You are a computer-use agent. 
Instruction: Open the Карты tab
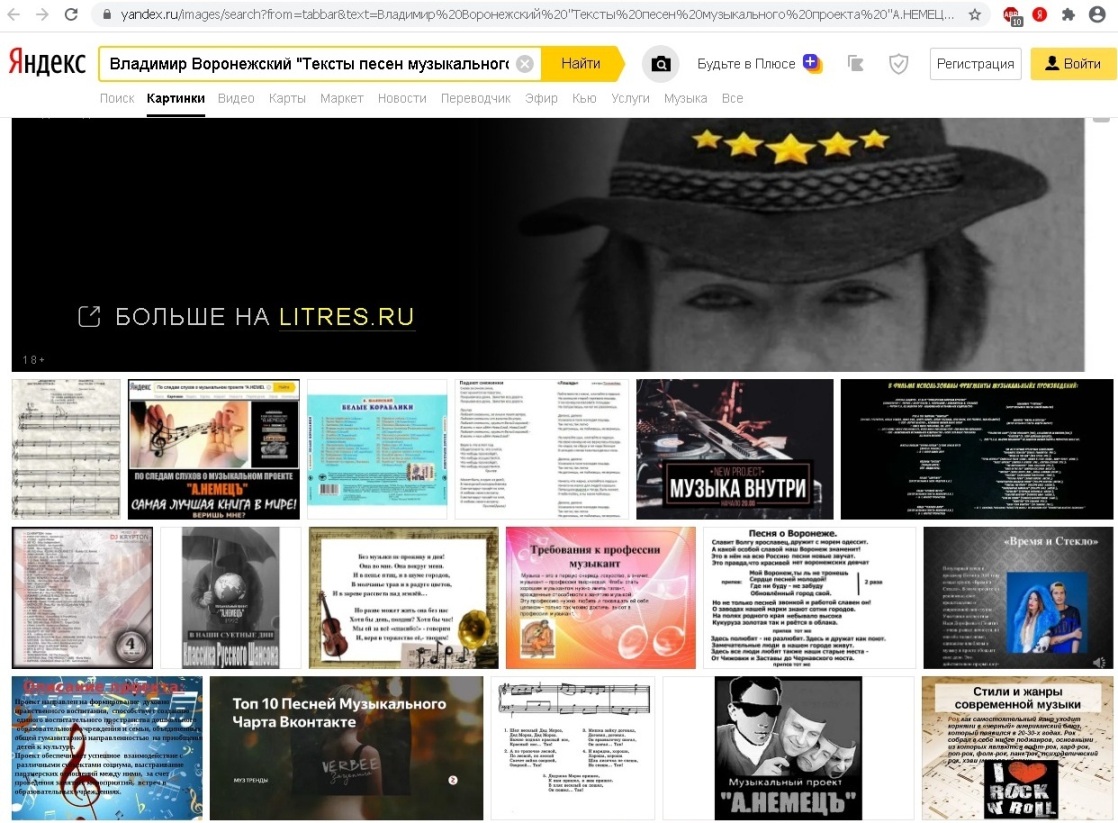coord(287,98)
